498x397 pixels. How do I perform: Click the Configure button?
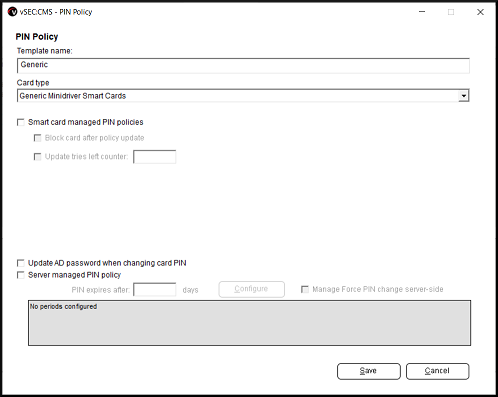click(x=251, y=289)
